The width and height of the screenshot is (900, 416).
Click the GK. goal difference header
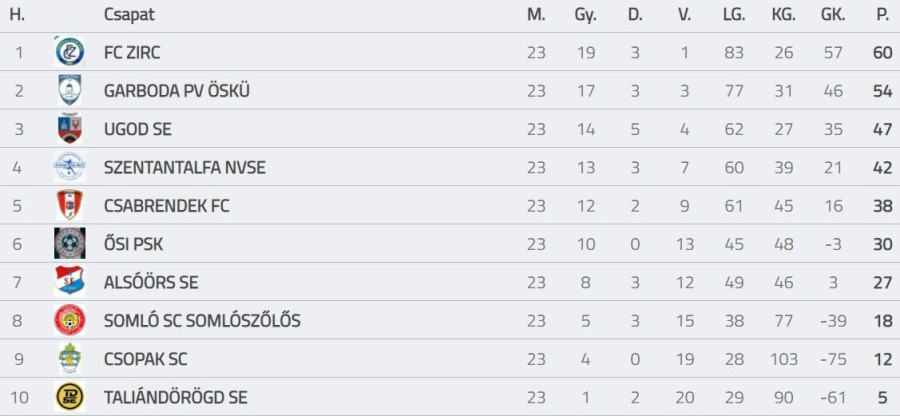coord(832,15)
